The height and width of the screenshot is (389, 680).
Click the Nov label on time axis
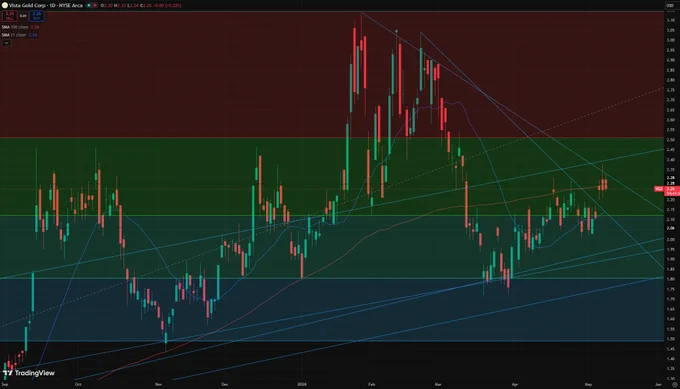[158, 384]
